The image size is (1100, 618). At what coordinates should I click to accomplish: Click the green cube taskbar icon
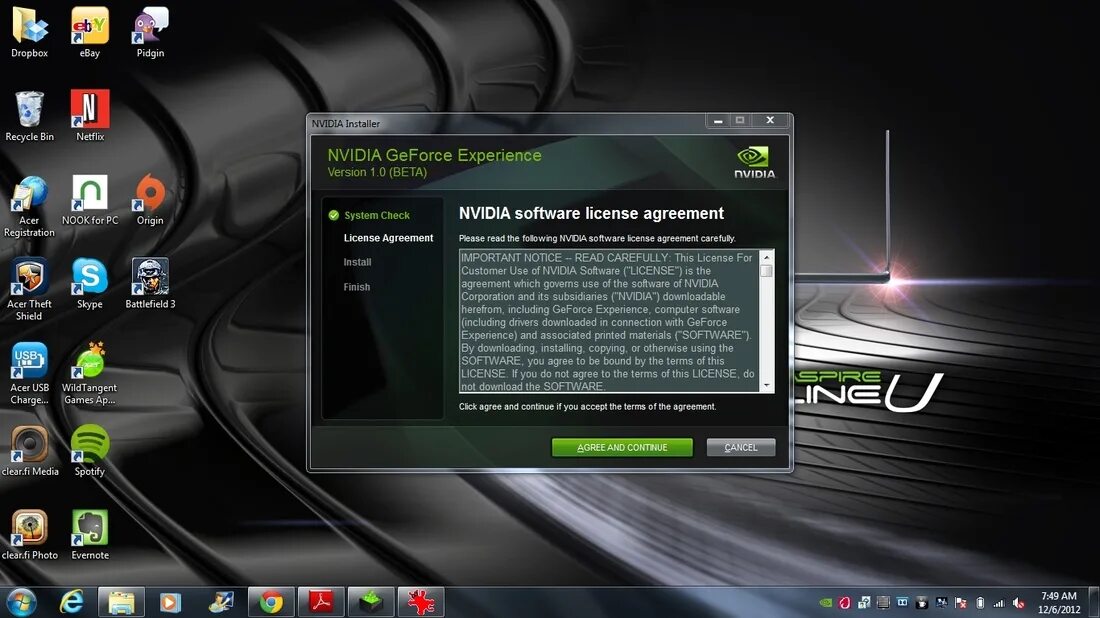point(371,603)
